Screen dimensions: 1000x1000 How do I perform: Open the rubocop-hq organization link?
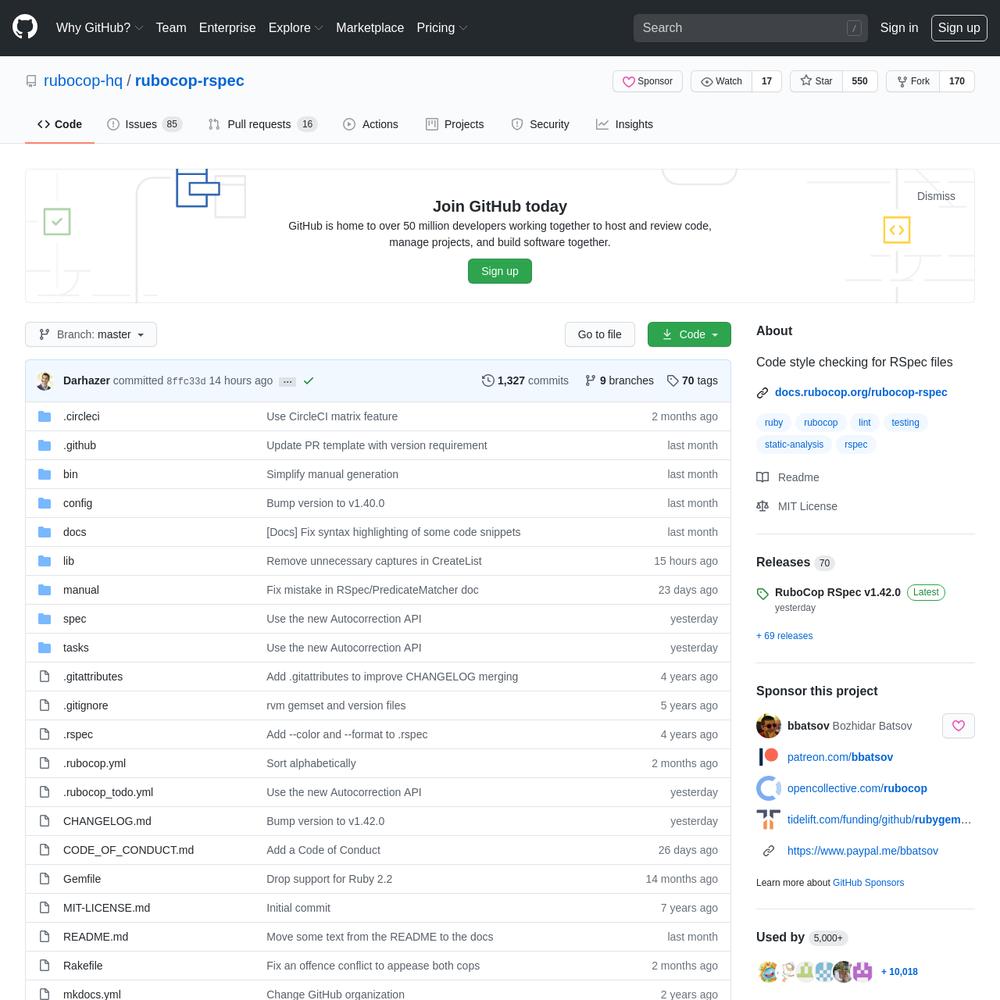tap(83, 81)
